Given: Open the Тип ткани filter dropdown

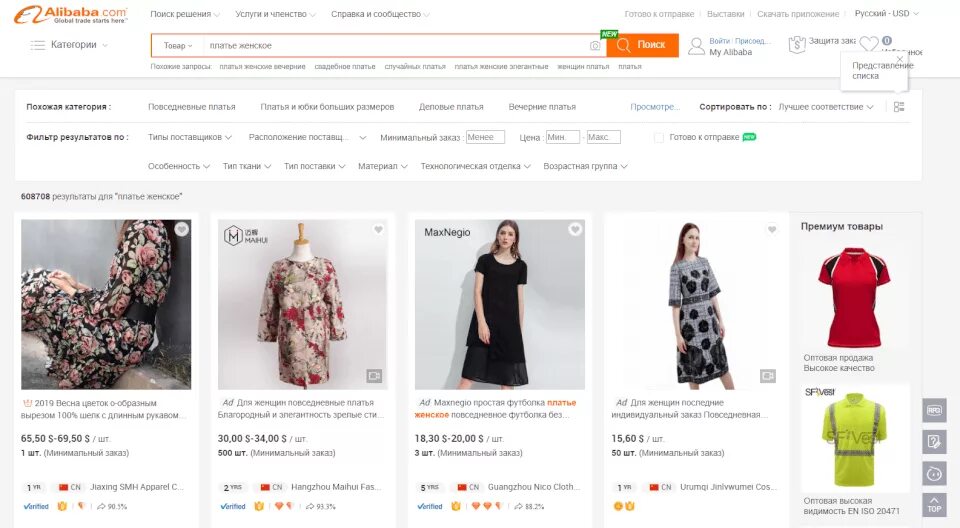Looking at the screenshot, I should click(x=247, y=166).
